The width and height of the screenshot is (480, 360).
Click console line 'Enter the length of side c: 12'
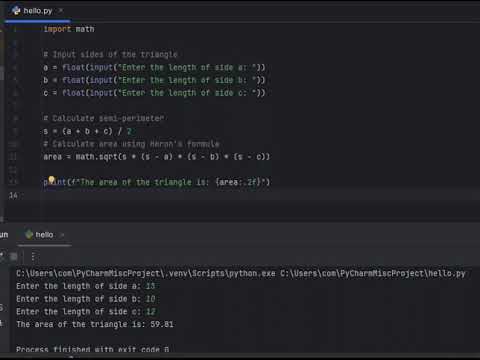point(86,312)
